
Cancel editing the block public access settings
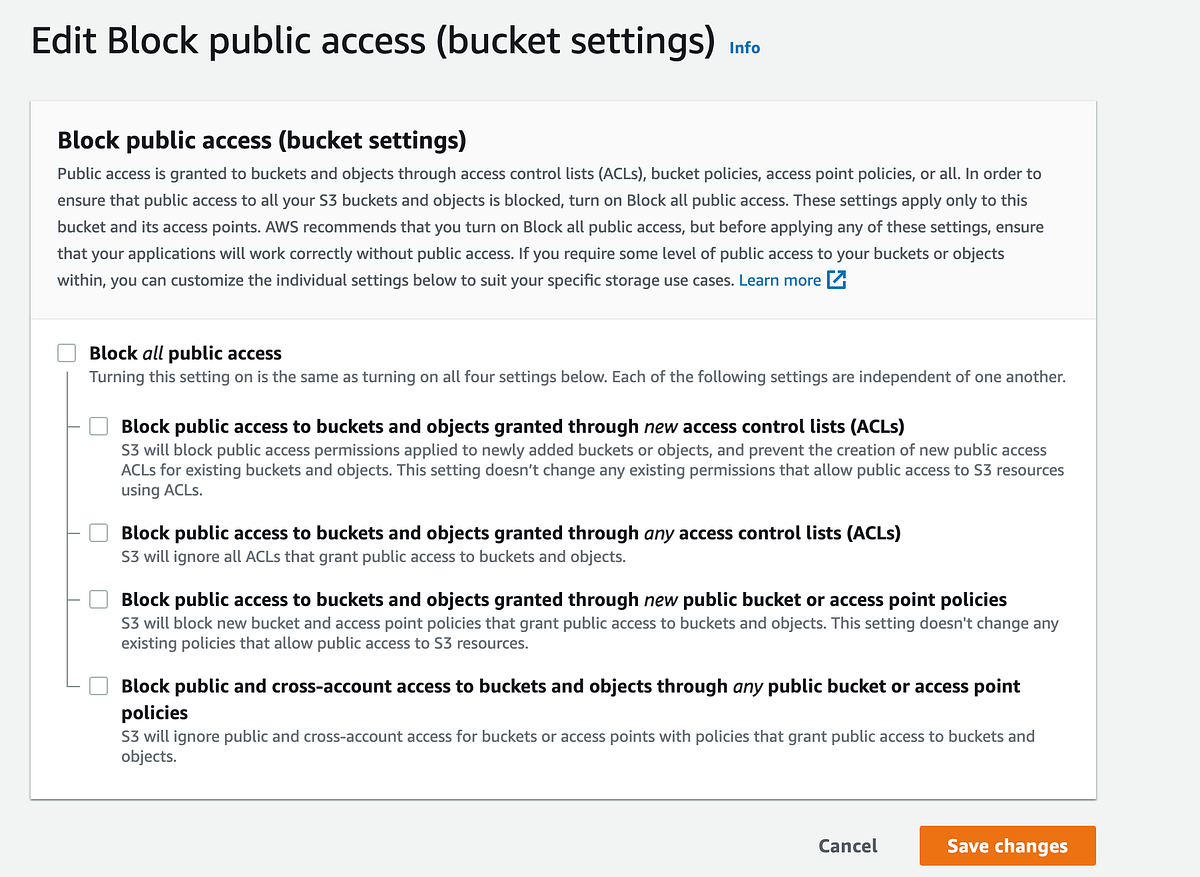click(x=847, y=845)
